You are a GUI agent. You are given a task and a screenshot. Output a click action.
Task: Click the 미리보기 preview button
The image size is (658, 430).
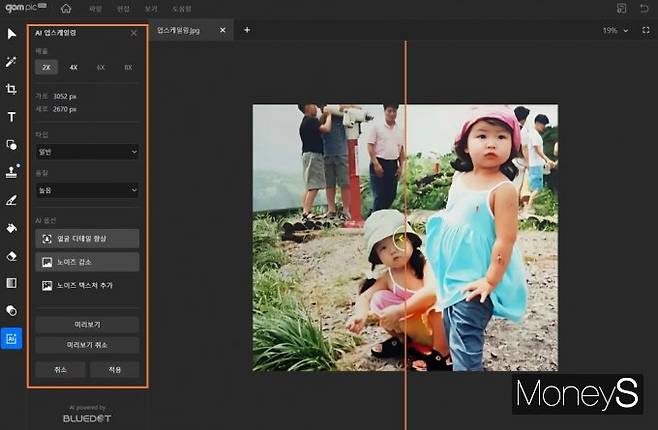coord(87,325)
